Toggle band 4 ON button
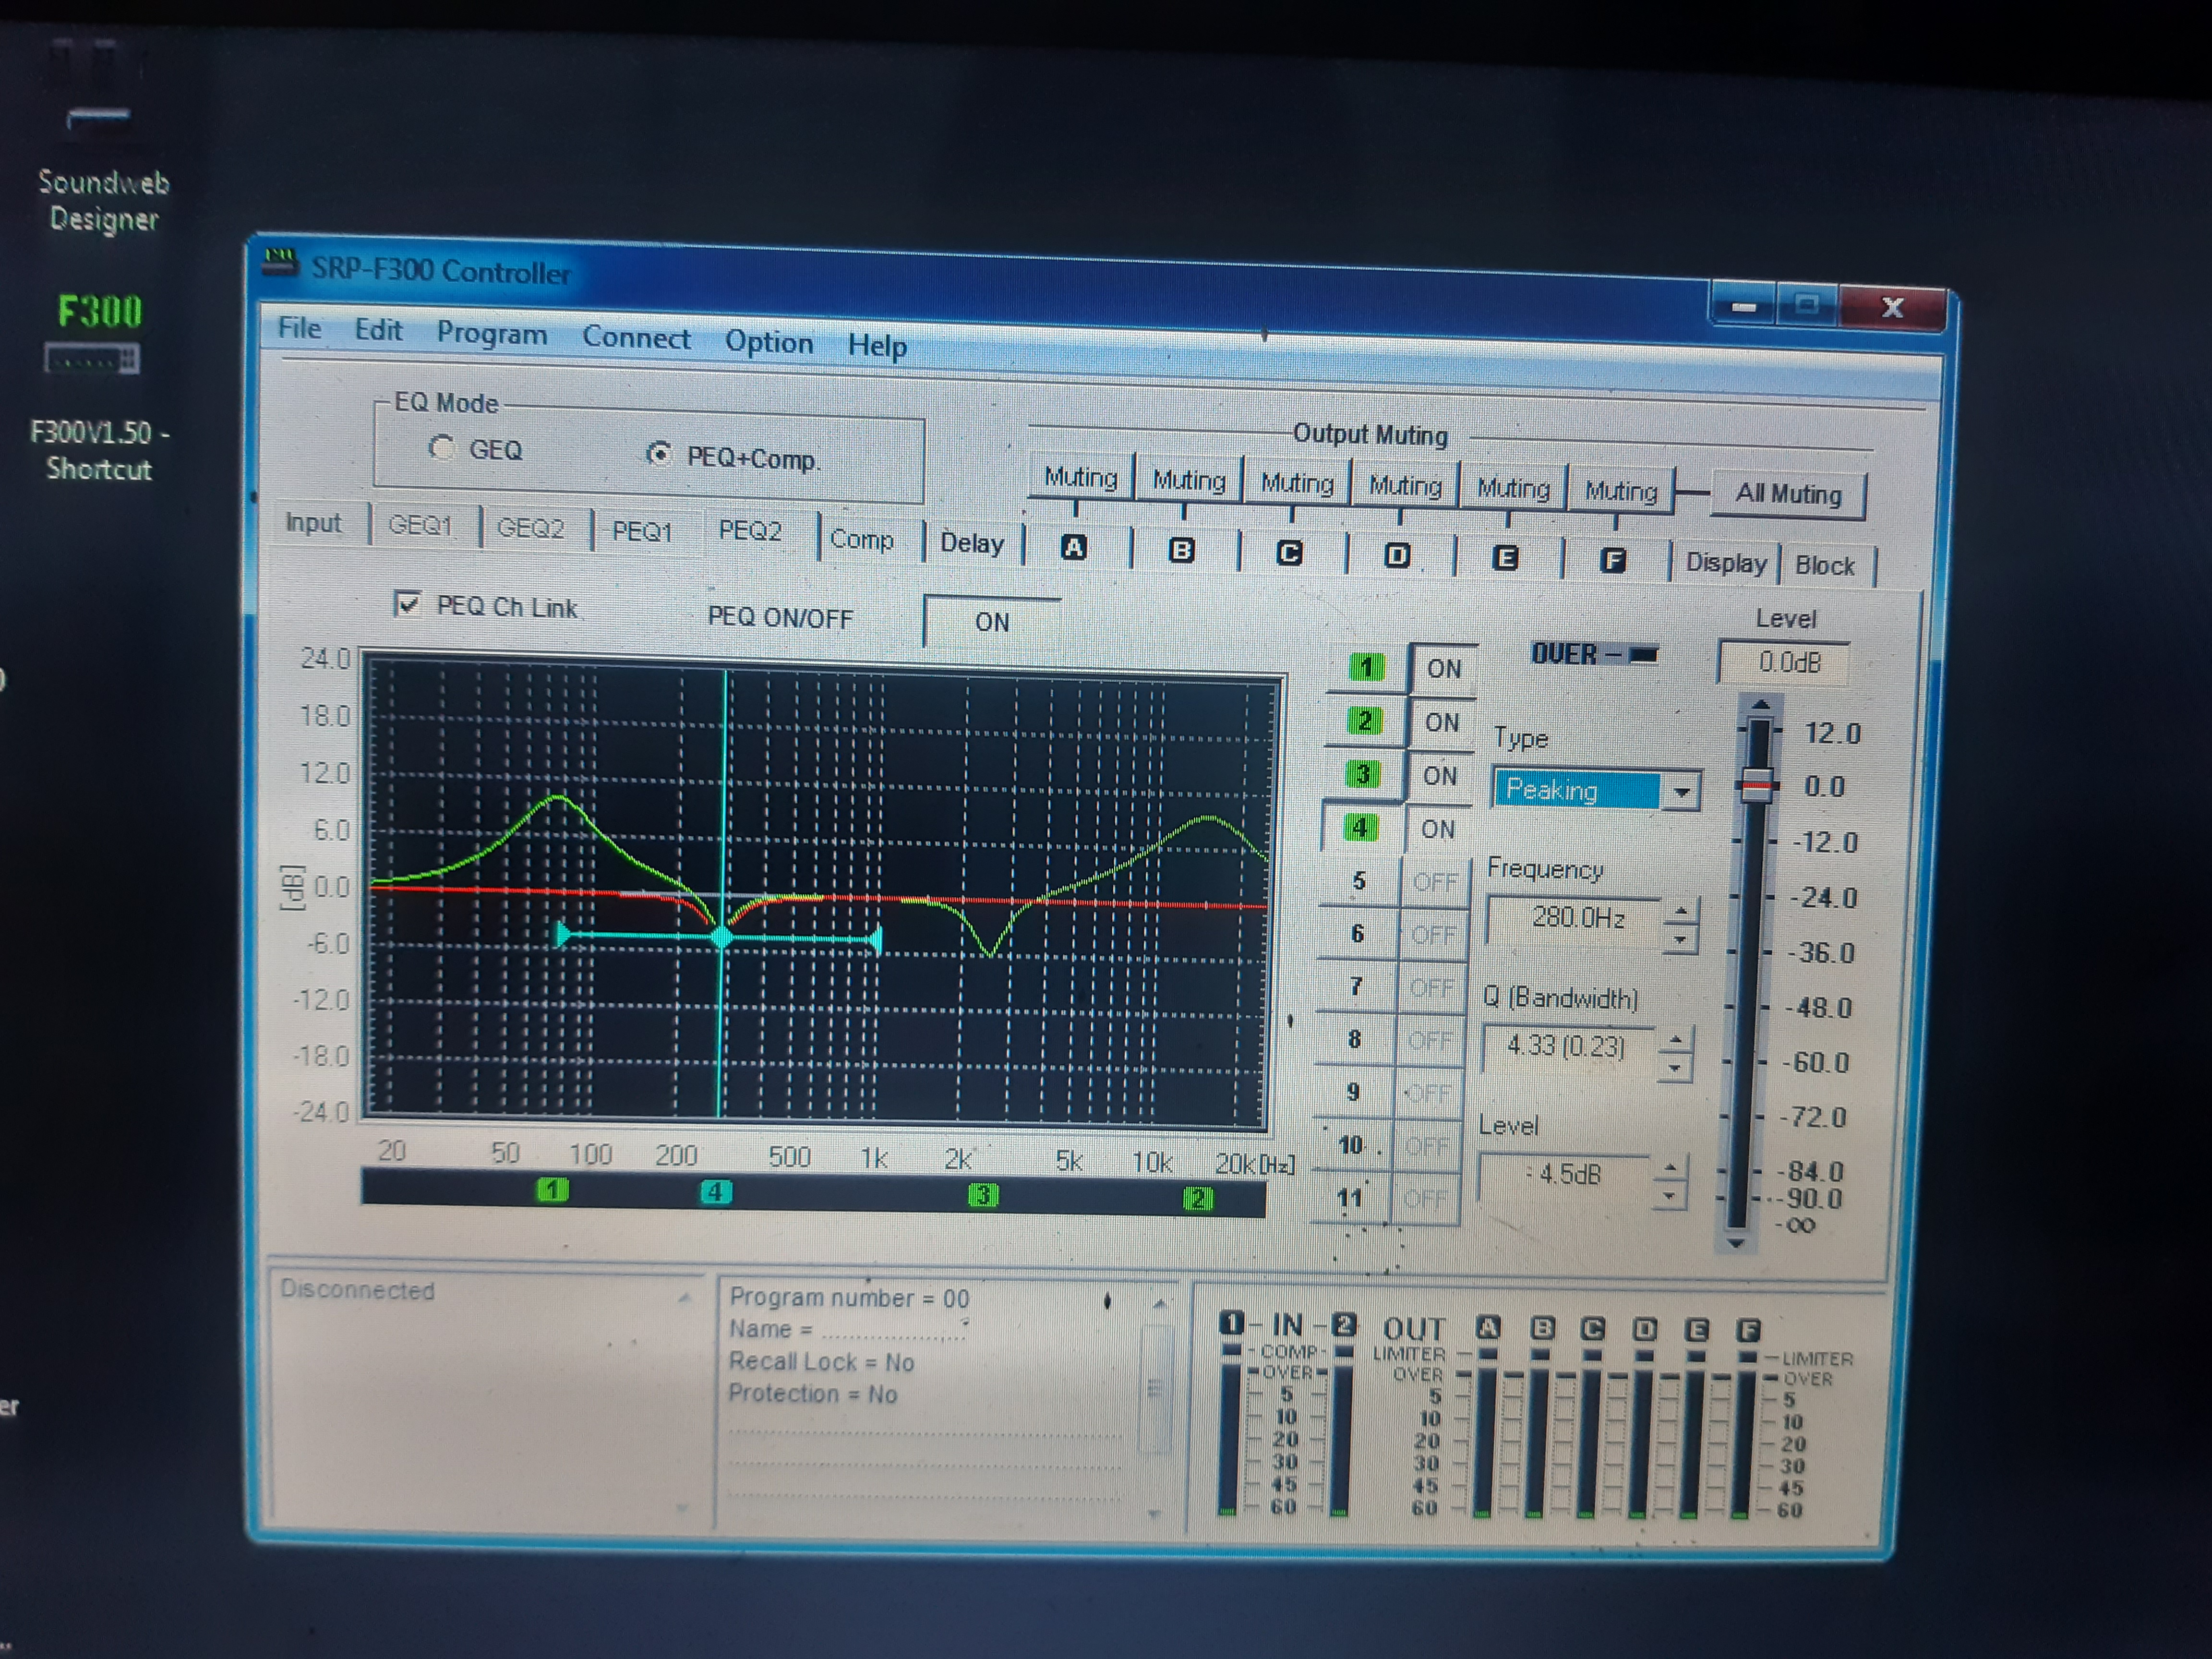This screenshot has height=1659, width=2212. (1437, 829)
